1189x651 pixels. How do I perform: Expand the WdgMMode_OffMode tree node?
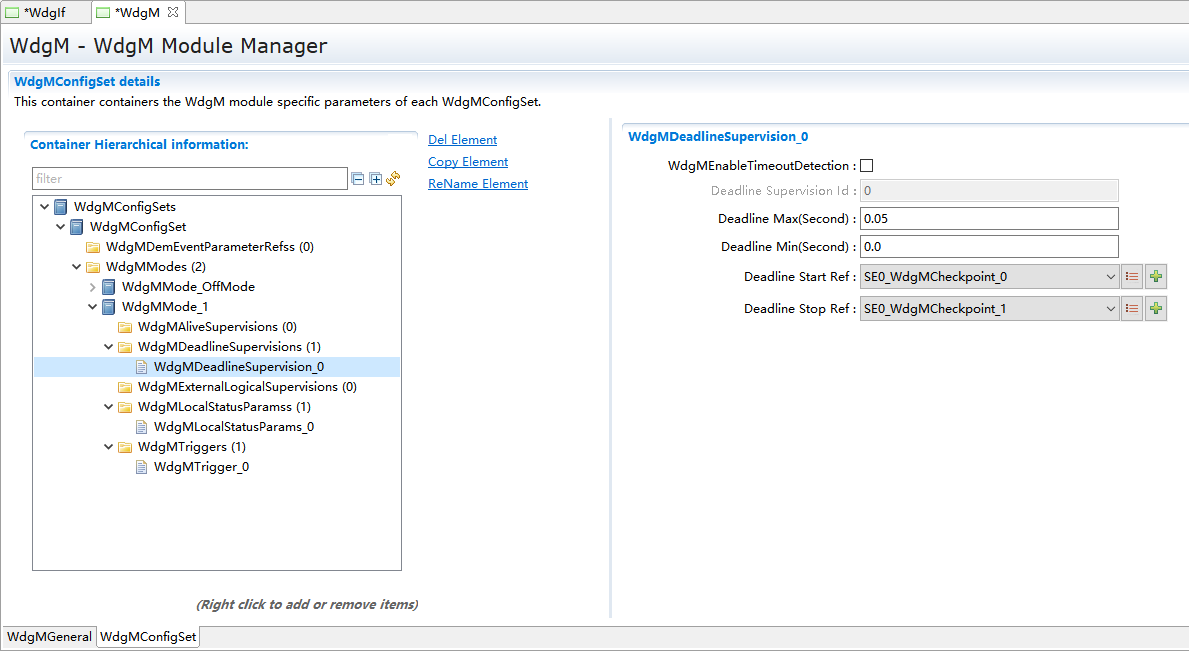93,287
